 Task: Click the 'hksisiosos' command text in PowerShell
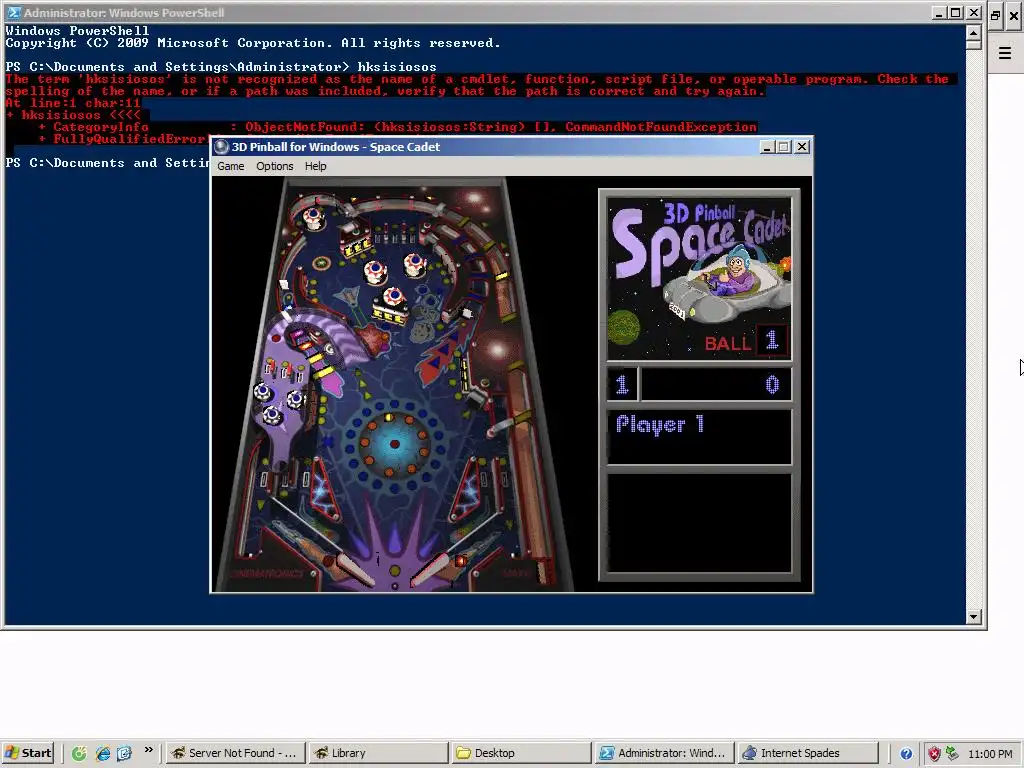click(397, 67)
